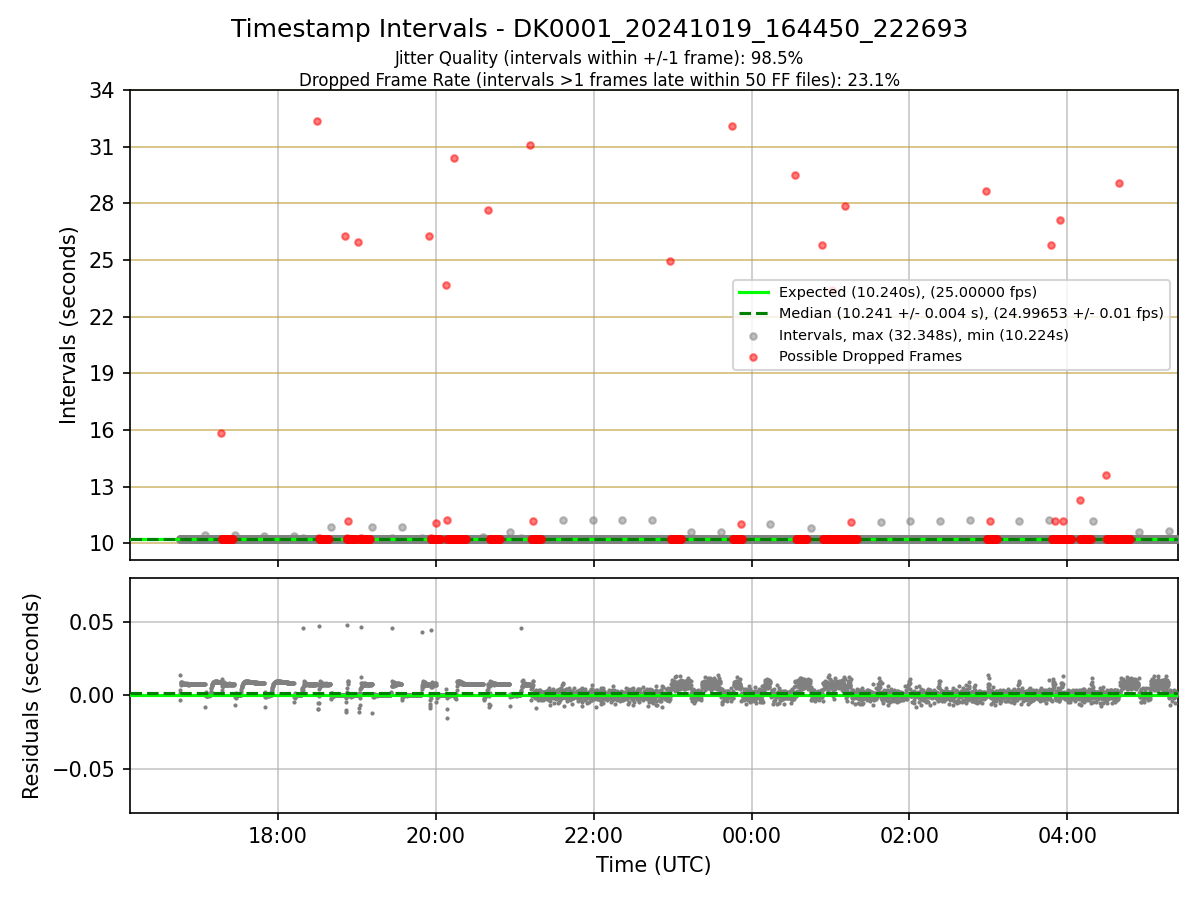Select the lone red point near 16 seconds
This screenshot has height=900, width=1200.
(x=221, y=433)
